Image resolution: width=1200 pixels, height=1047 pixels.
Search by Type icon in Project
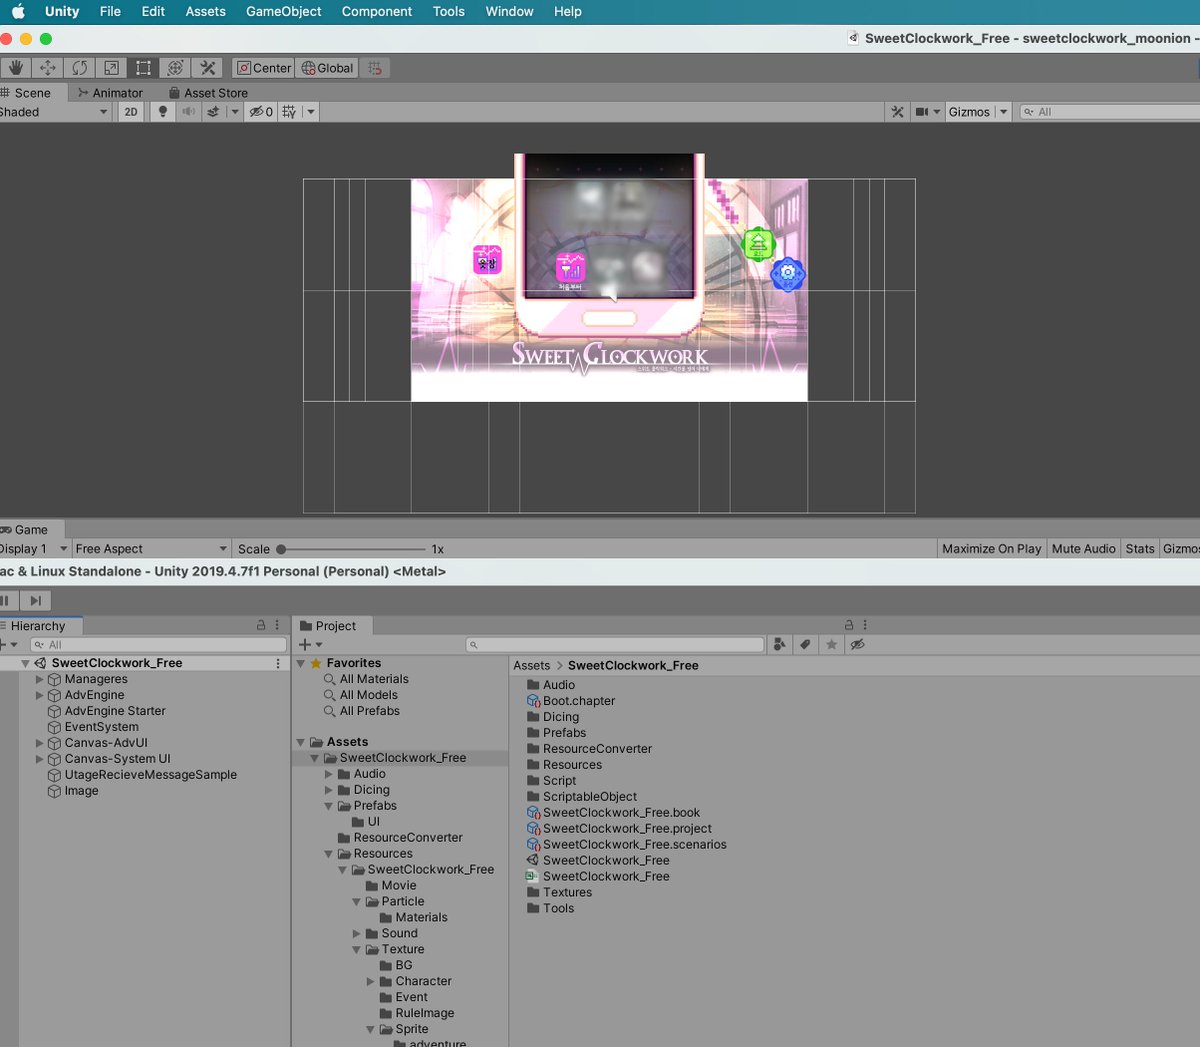click(x=780, y=645)
